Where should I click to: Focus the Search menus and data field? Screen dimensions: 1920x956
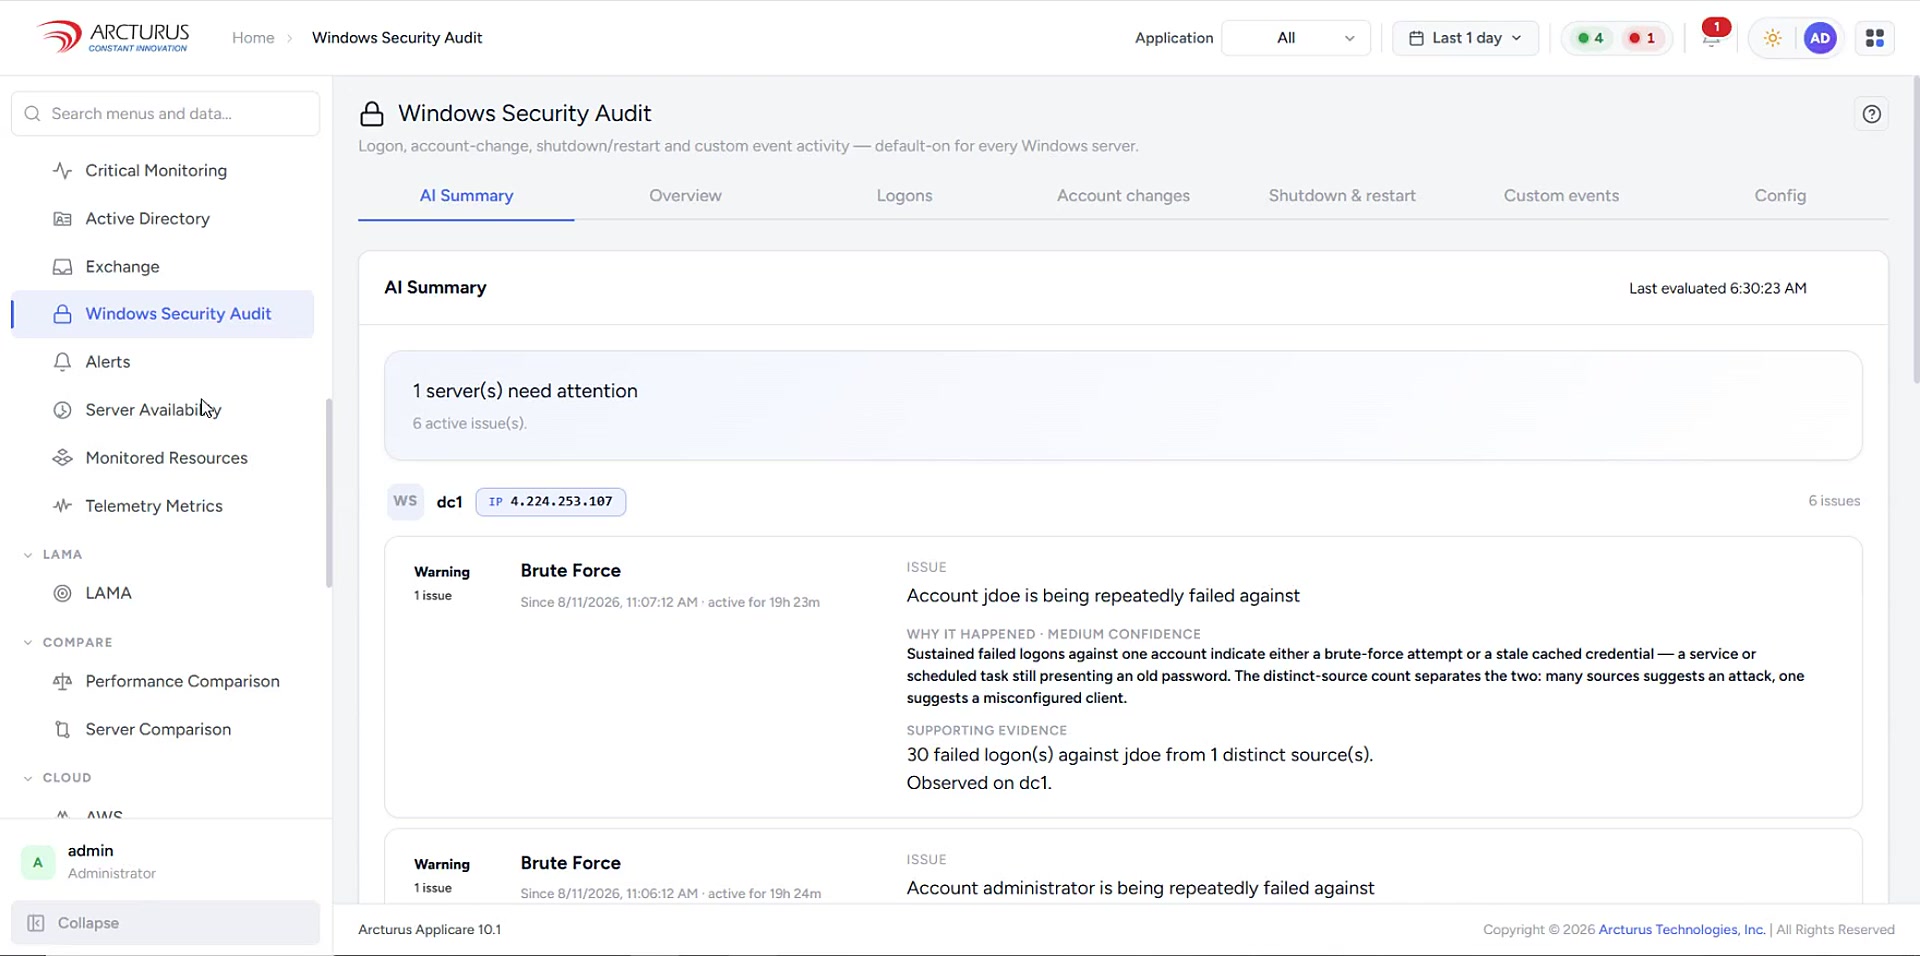pos(165,114)
